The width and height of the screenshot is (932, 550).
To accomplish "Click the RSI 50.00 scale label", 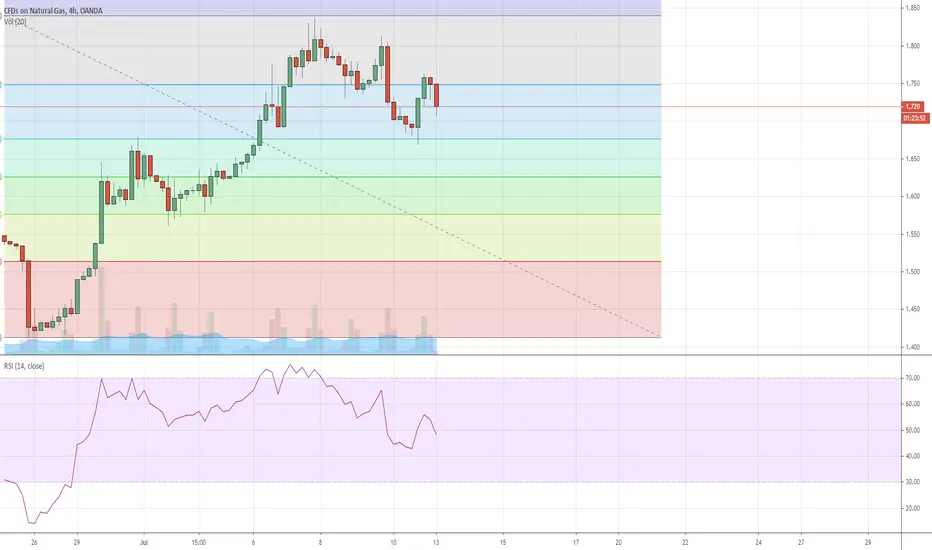I will 912,430.
